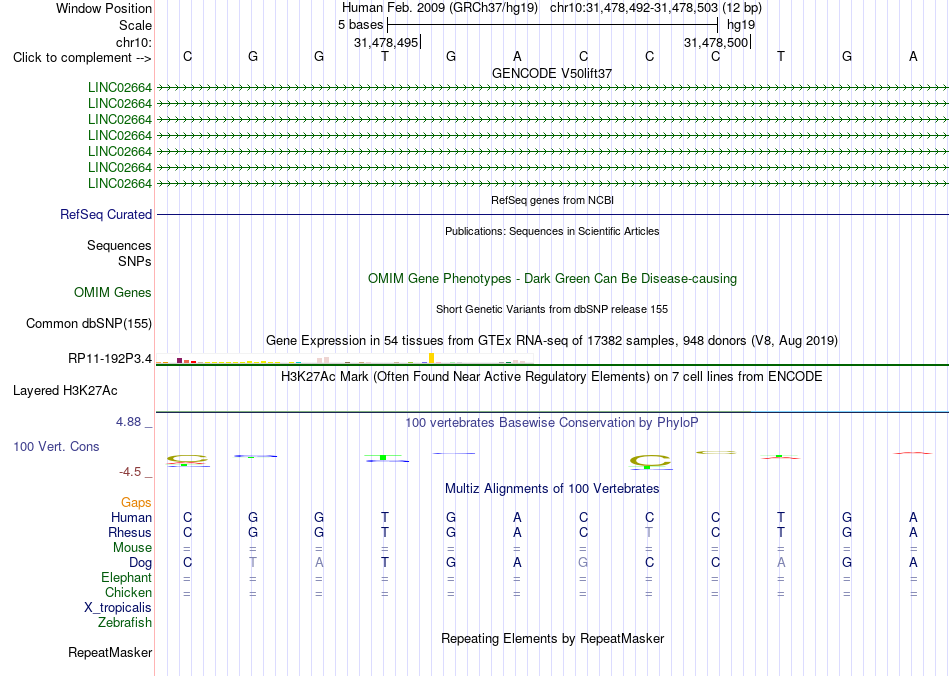Click the red conservation mark above last base
The image size is (950, 676).
[x=912, y=452]
